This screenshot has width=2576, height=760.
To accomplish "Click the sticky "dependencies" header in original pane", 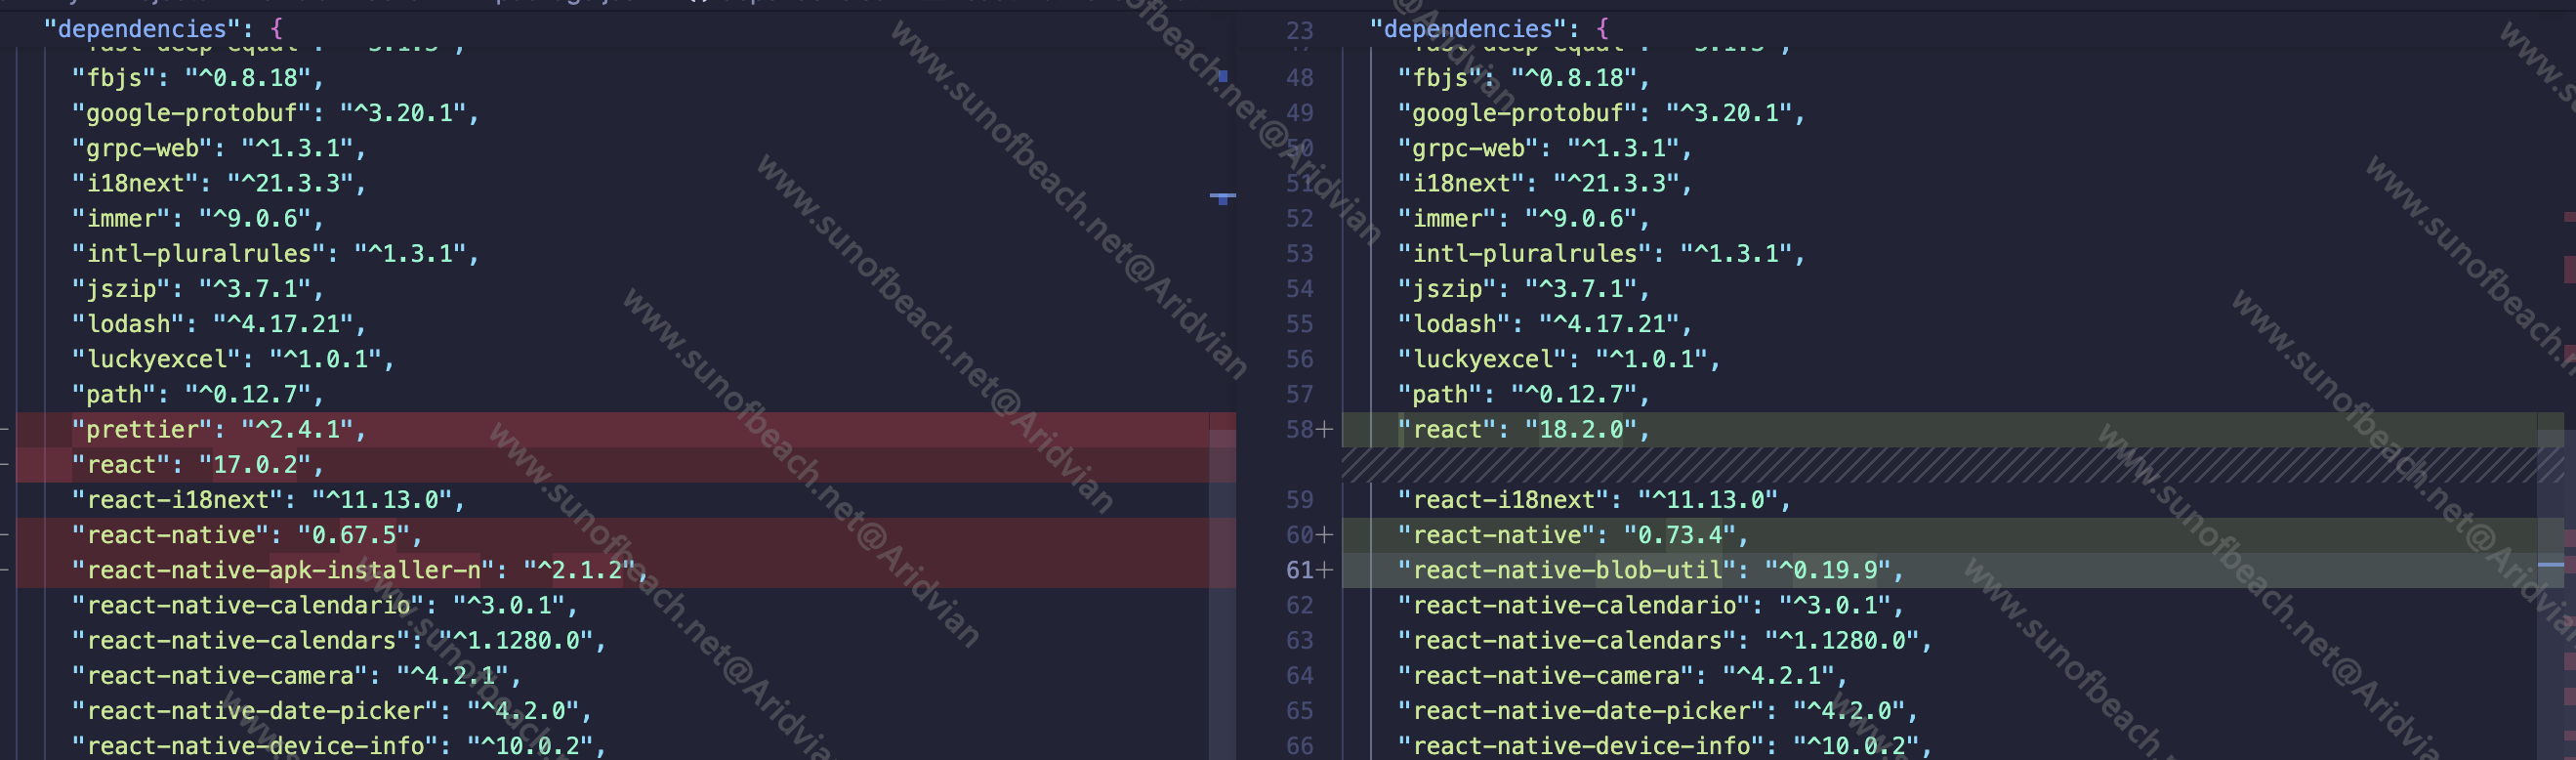I will 163,29.
